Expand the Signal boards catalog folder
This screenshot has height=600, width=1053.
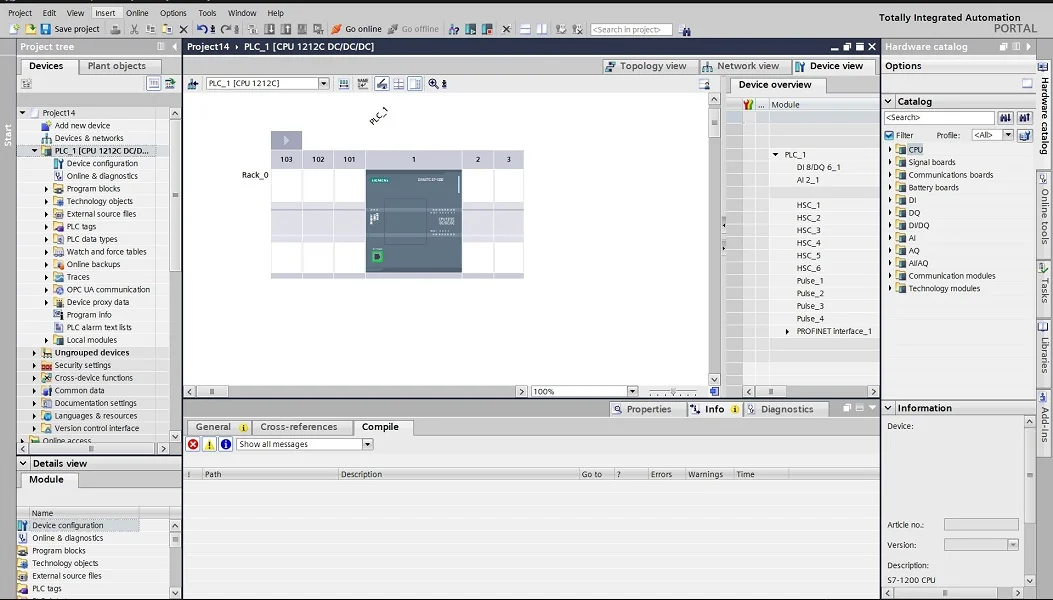point(890,162)
